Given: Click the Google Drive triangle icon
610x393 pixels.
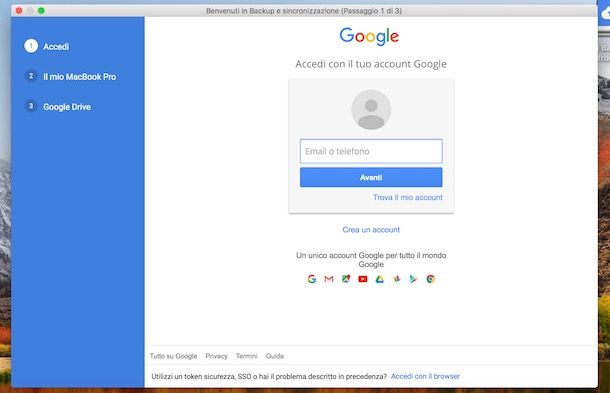Looking at the screenshot, I should click(x=380, y=279).
